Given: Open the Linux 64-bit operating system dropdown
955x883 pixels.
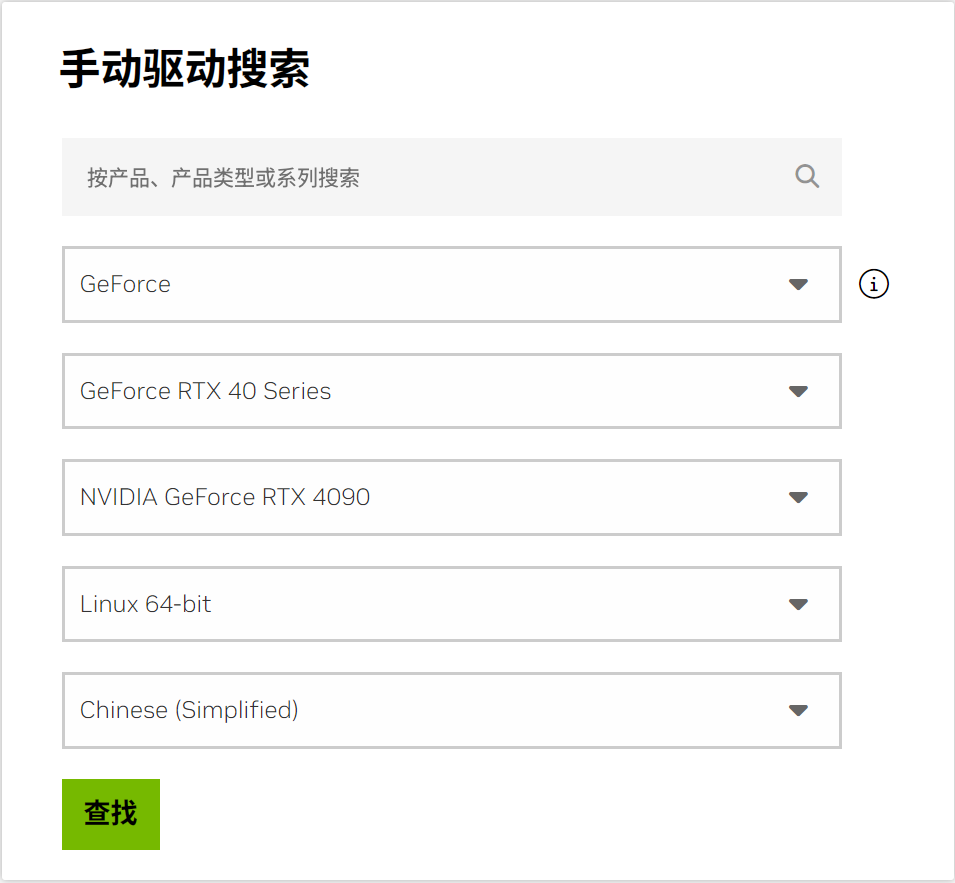Looking at the screenshot, I should click(450, 604).
